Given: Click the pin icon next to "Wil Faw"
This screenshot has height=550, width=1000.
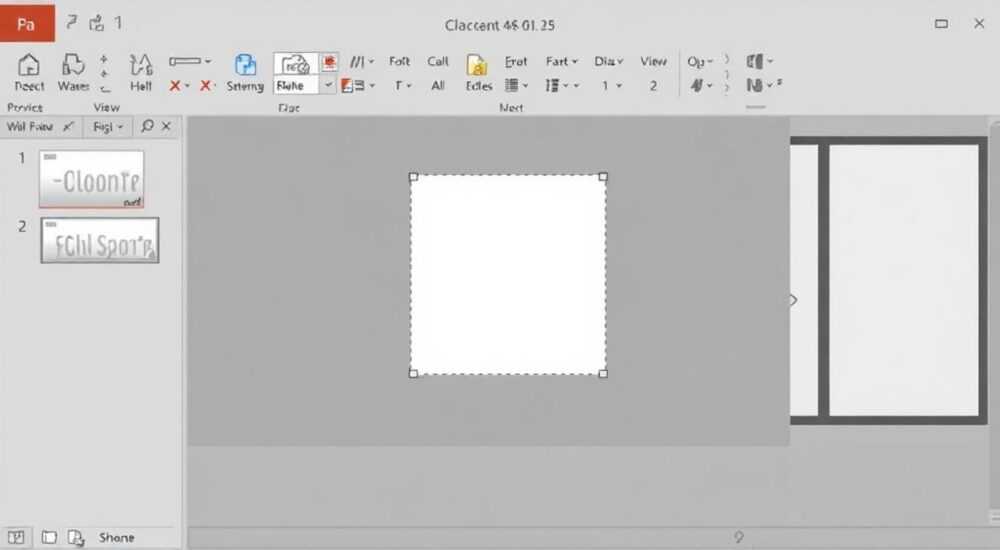Looking at the screenshot, I should pyautogui.click(x=68, y=126).
